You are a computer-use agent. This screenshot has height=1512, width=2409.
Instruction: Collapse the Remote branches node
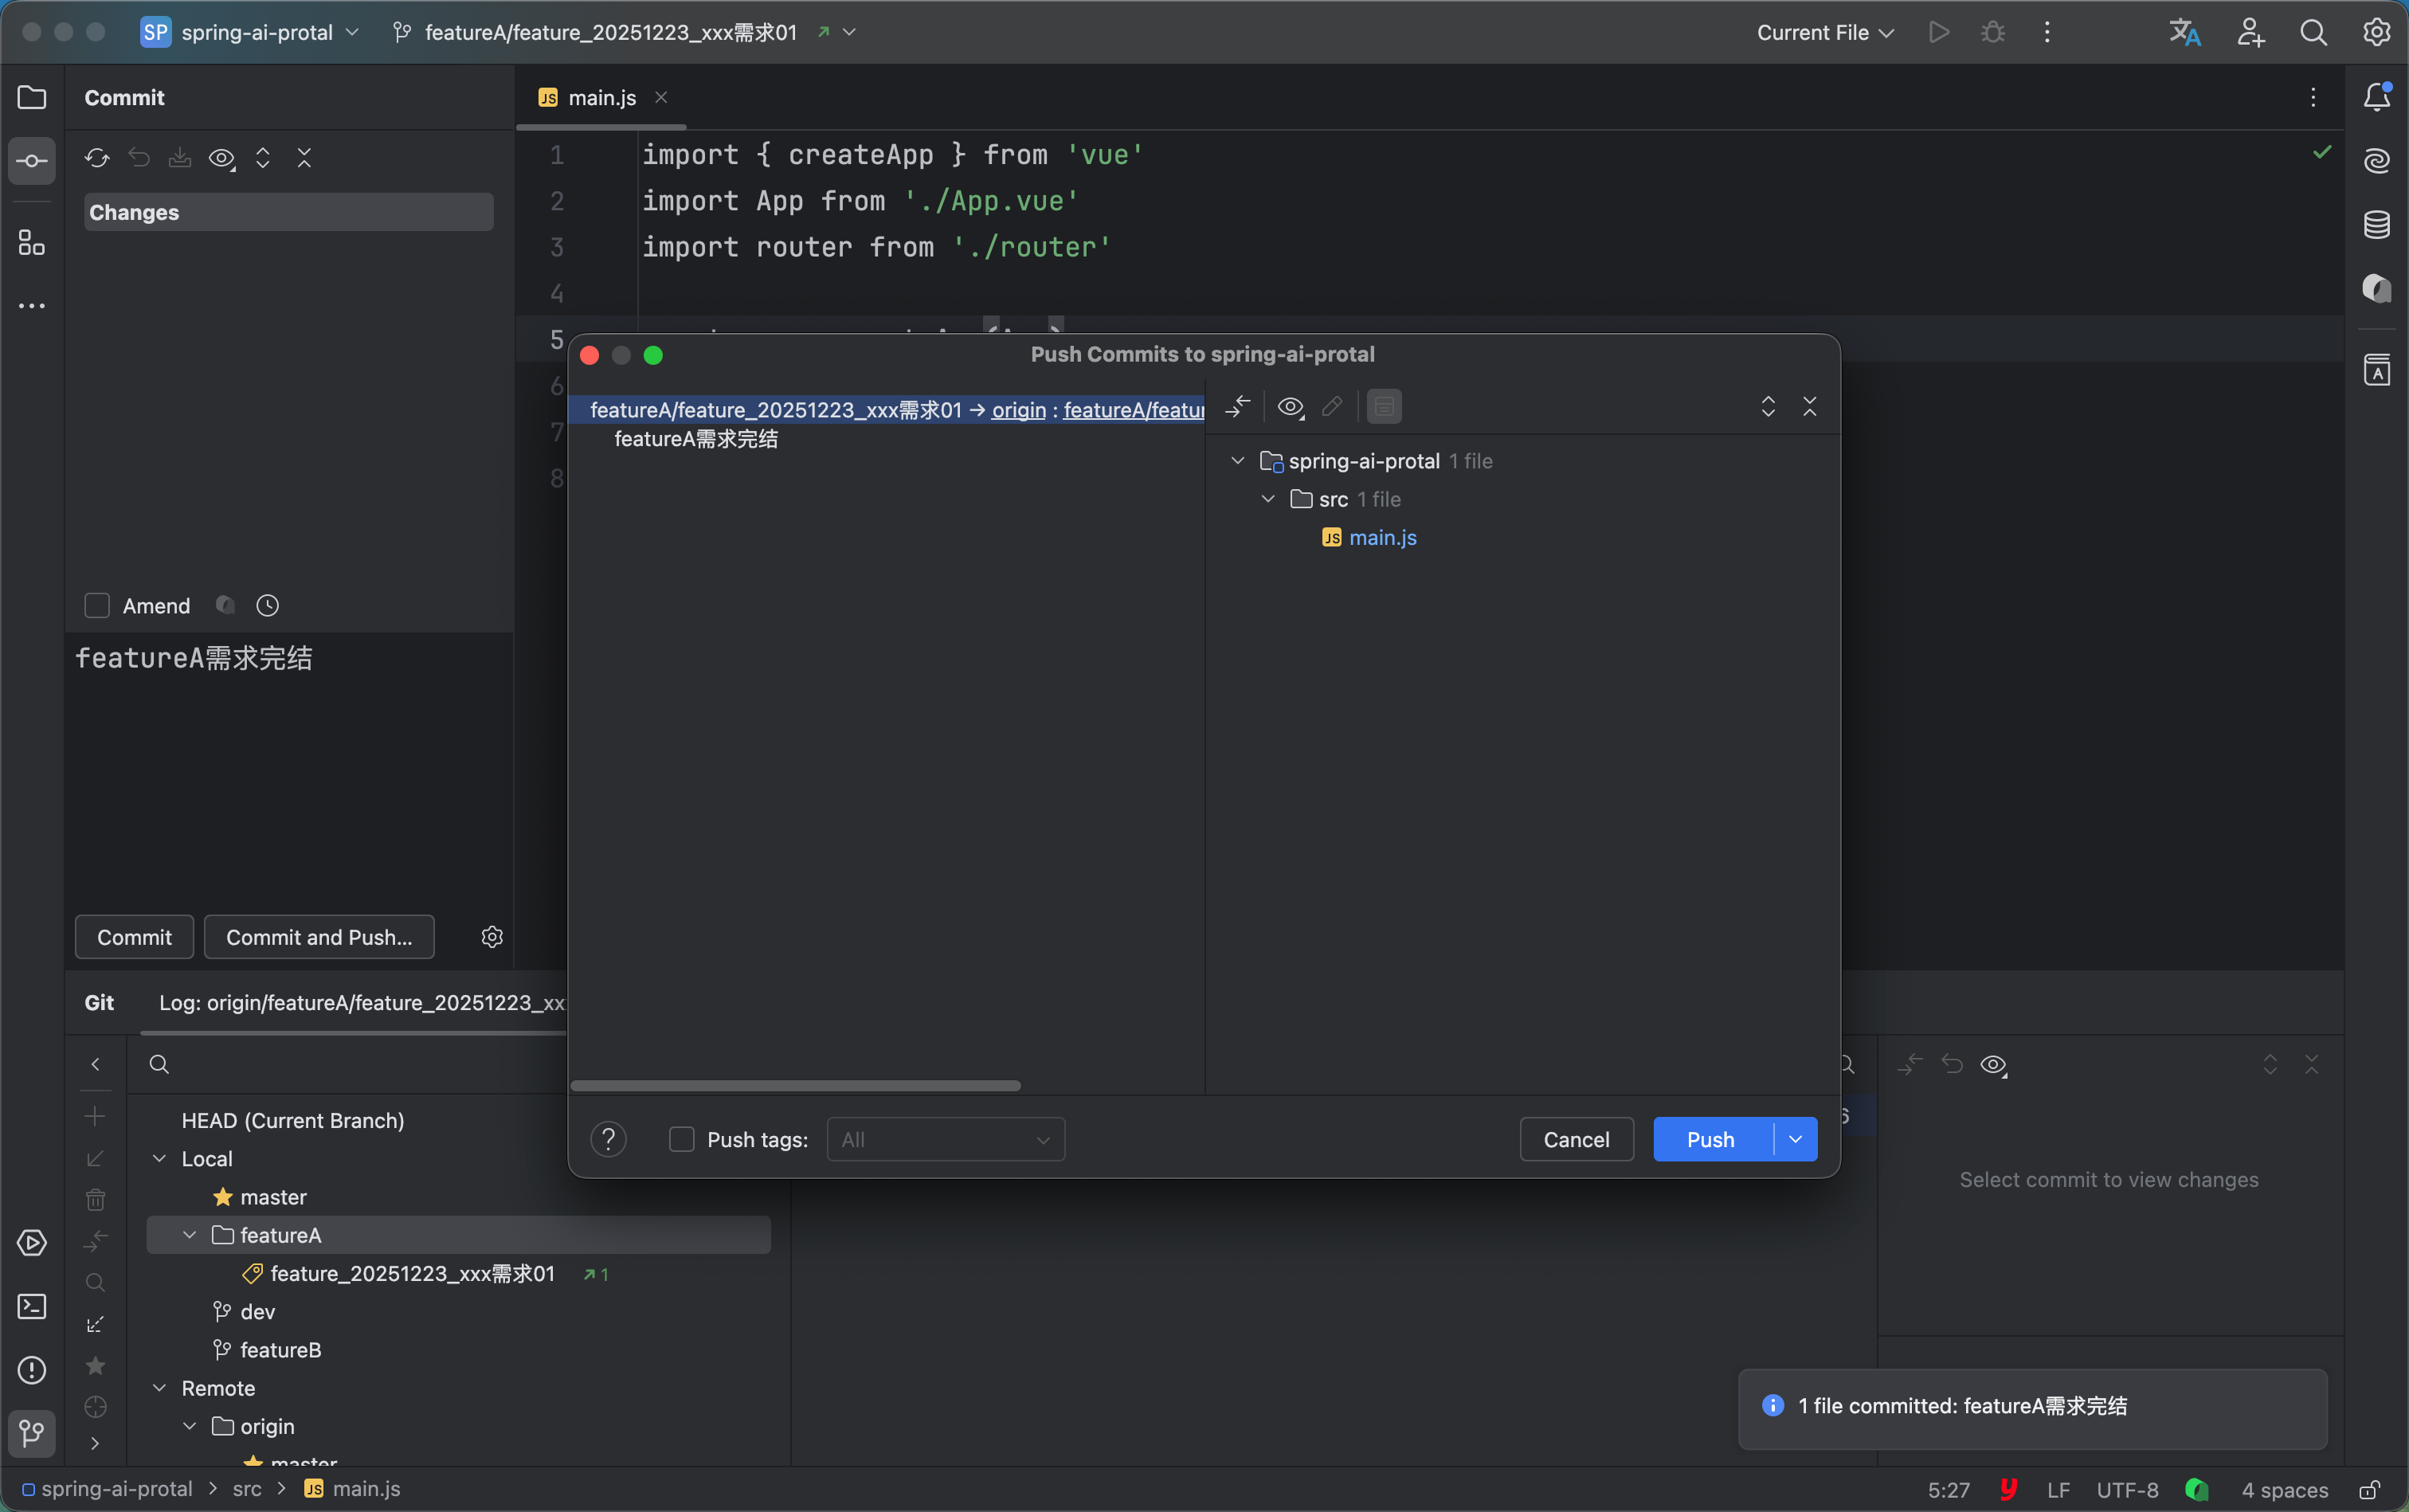click(x=160, y=1388)
